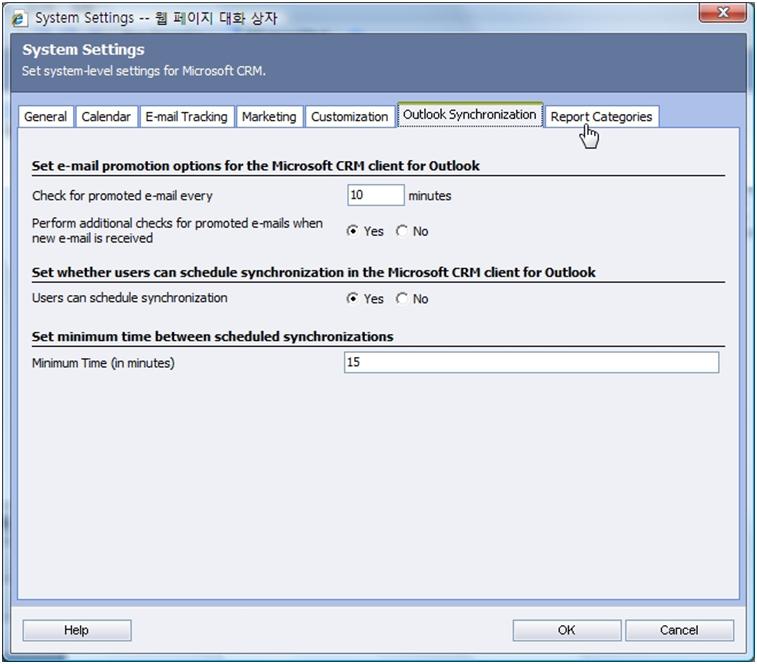Click the promoted e-mail check minutes field

[x=376, y=195]
